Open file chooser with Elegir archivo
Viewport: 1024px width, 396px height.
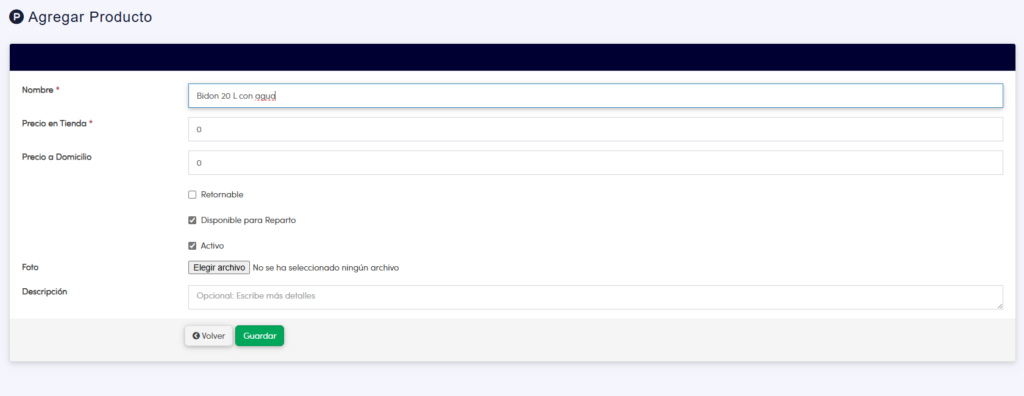pos(219,267)
